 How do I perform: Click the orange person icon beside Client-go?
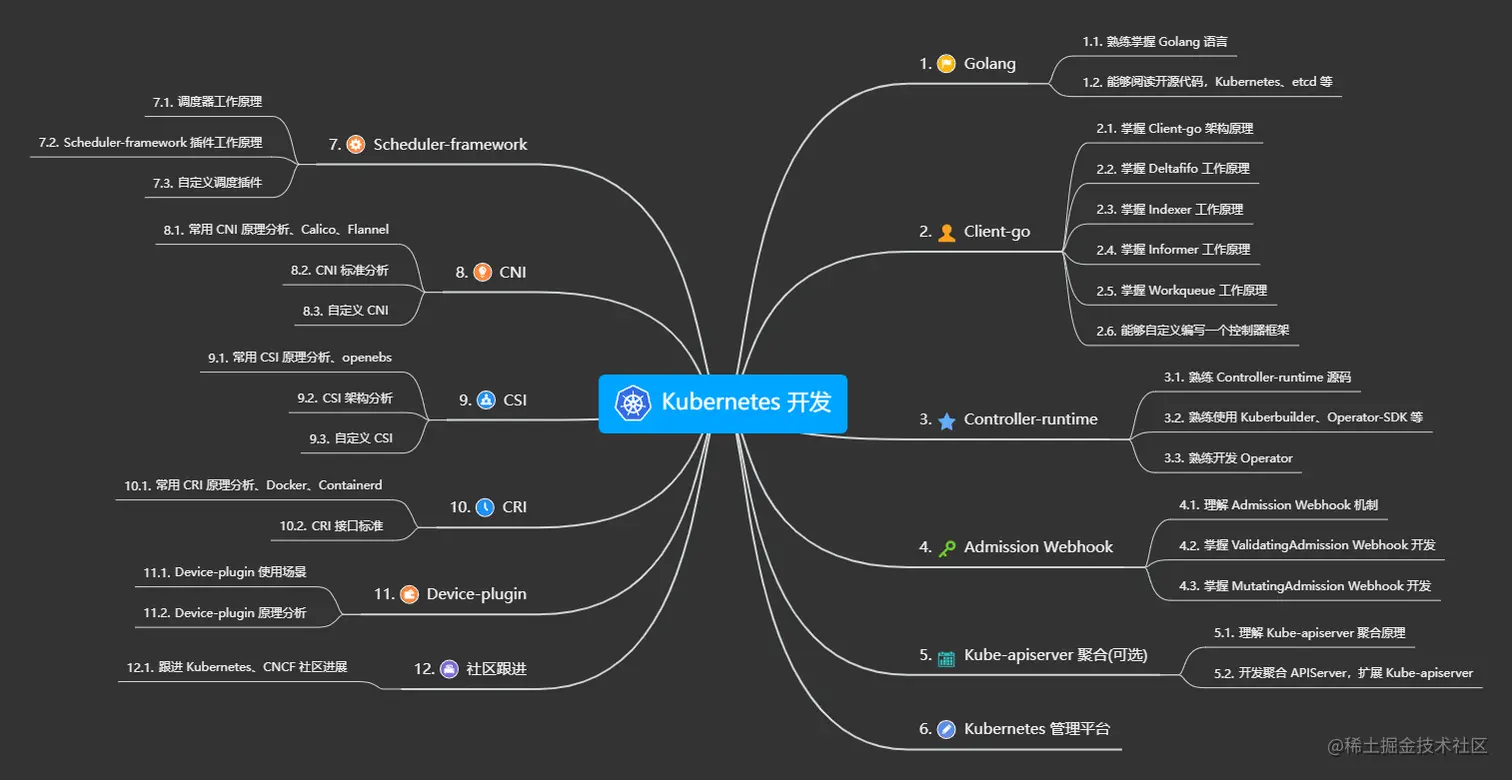click(946, 232)
